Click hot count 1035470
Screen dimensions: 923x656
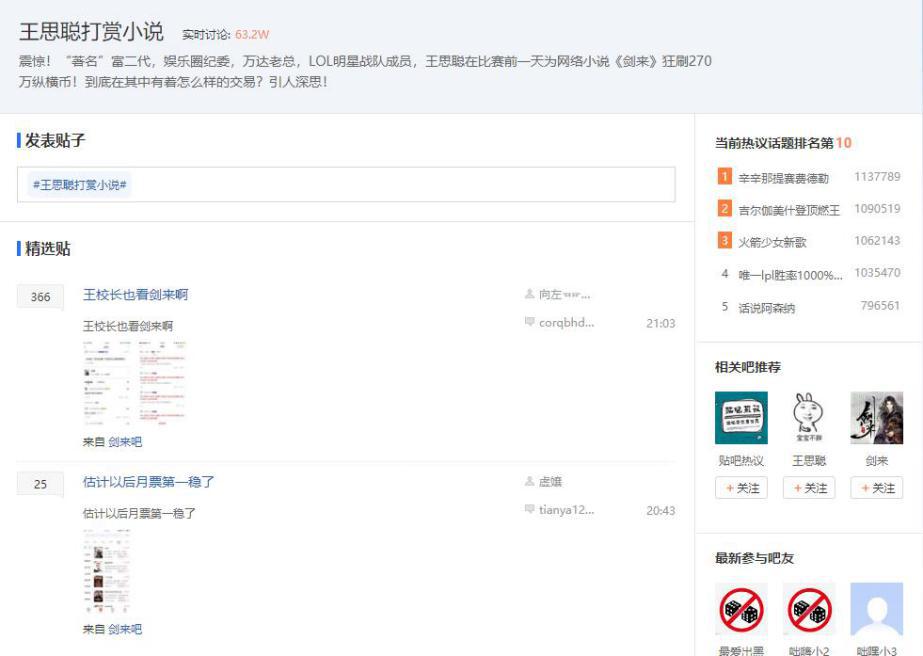click(x=877, y=273)
